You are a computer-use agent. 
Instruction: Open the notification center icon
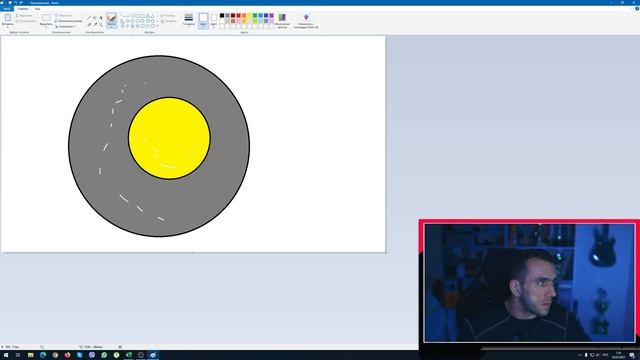coord(632,356)
